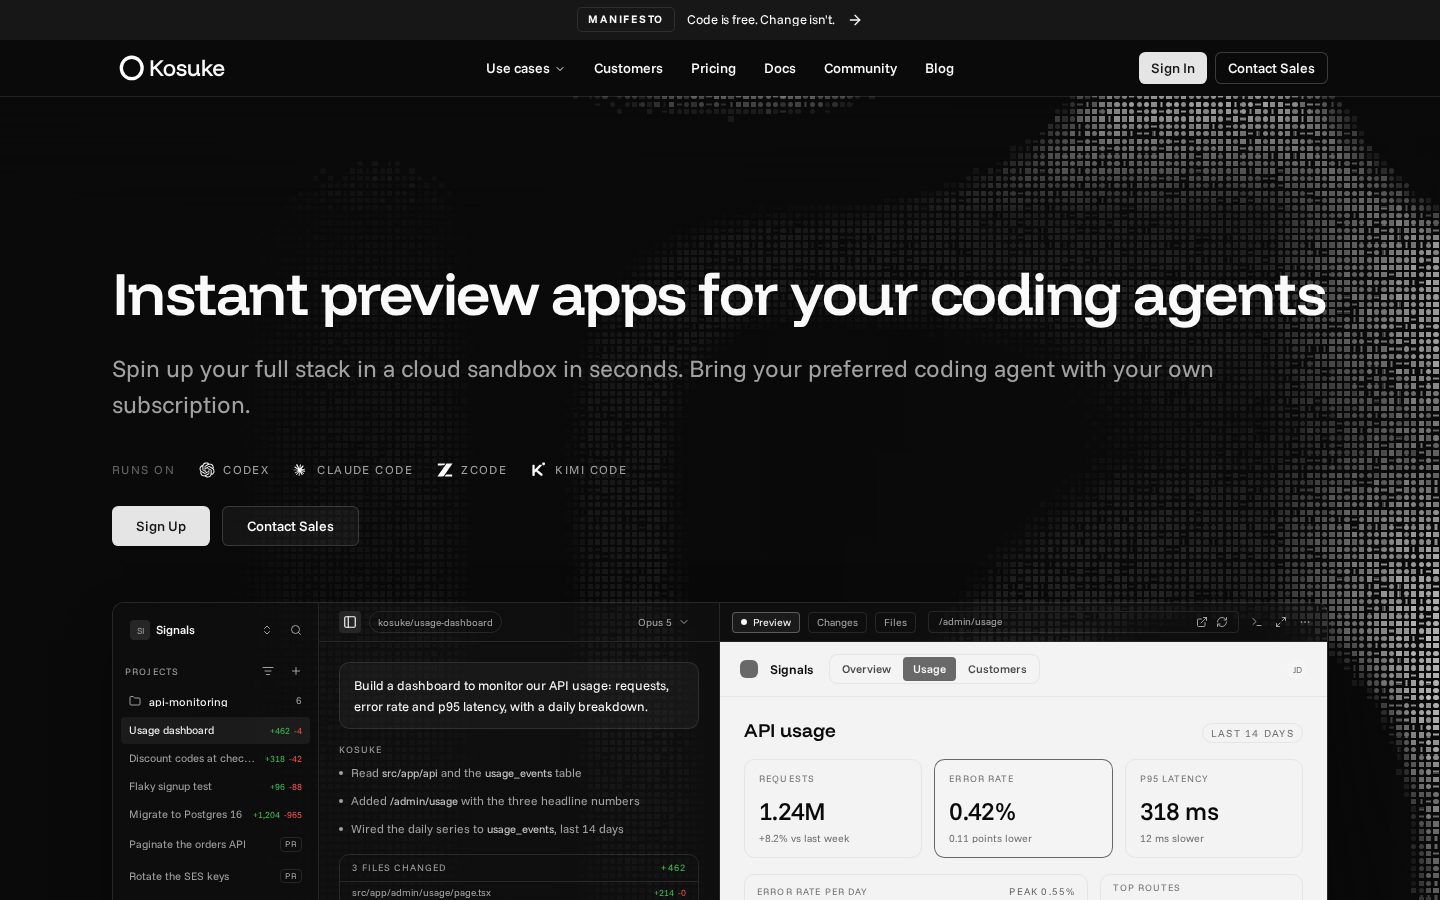The width and height of the screenshot is (1440, 900).
Task: Click the P95 LATENCY 318 ms card
Action: (1214, 808)
